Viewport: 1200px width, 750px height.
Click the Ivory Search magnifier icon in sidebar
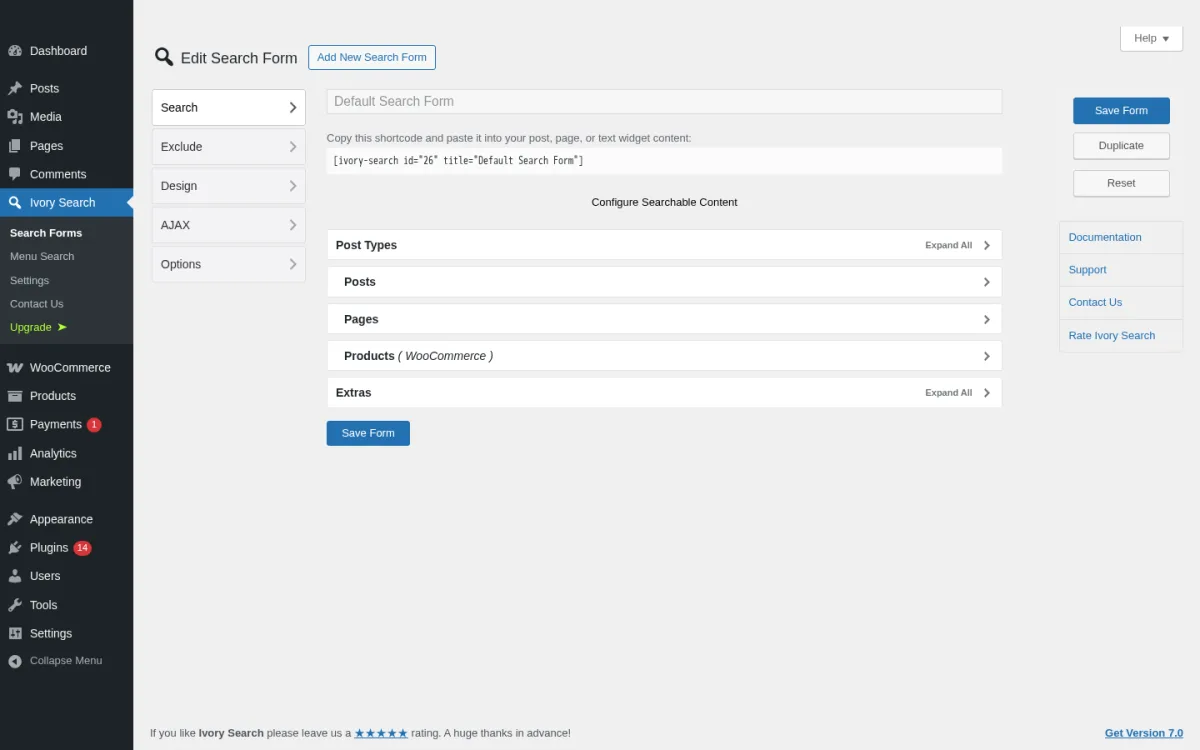coord(15,202)
